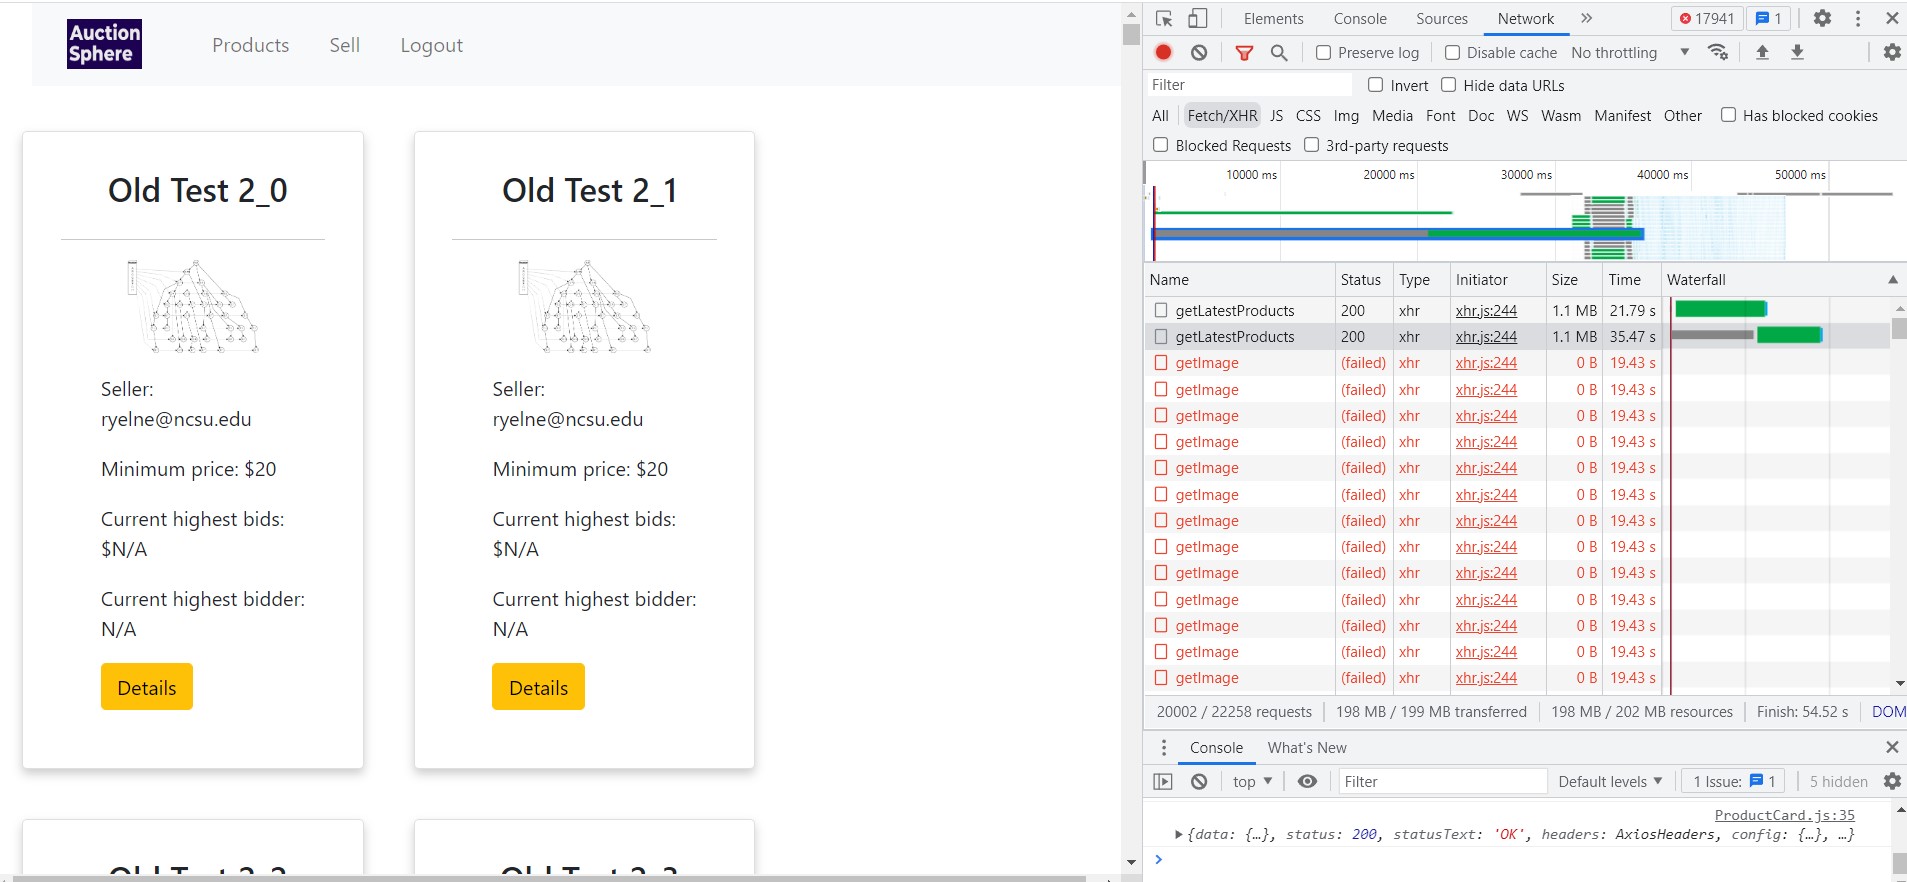This screenshot has height=882, width=1907.
Task: Toggle the device toolbar icon
Action: [1197, 18]
